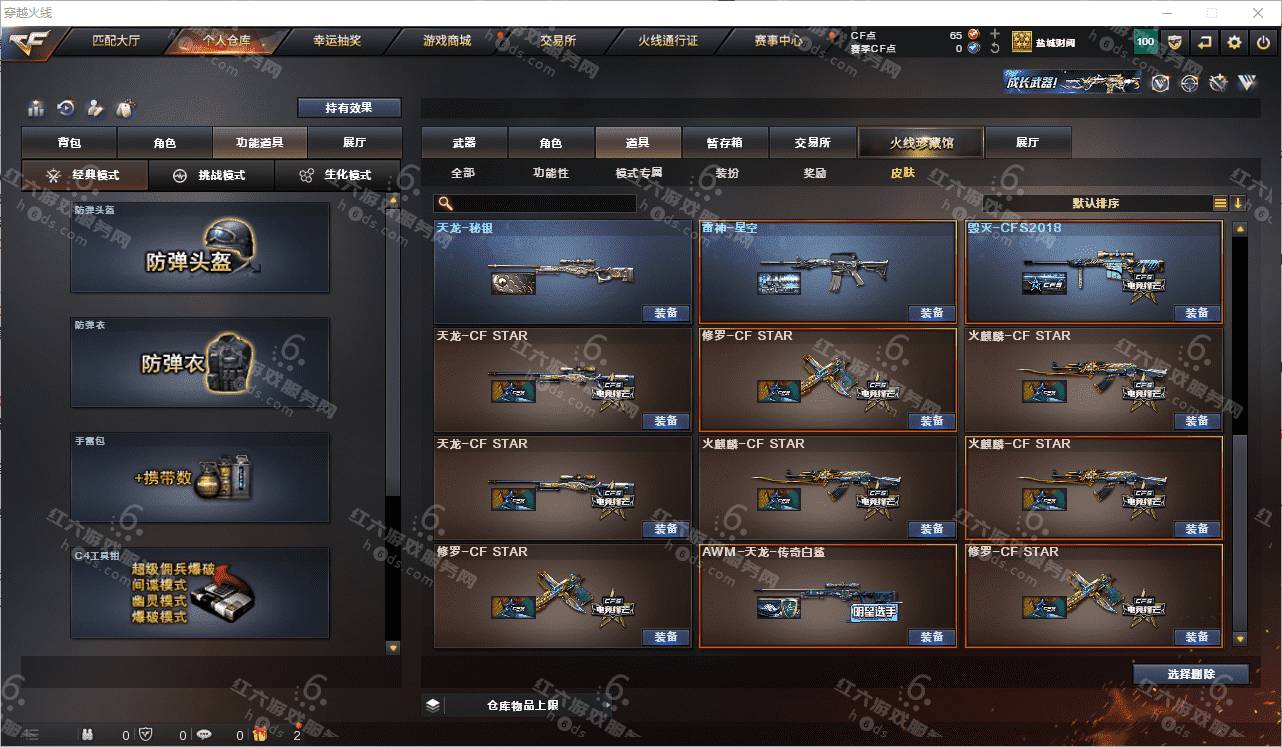Viewport: 1282px width, 747px height.
Task: Click the dog tag icon
Action: [126, 107]
